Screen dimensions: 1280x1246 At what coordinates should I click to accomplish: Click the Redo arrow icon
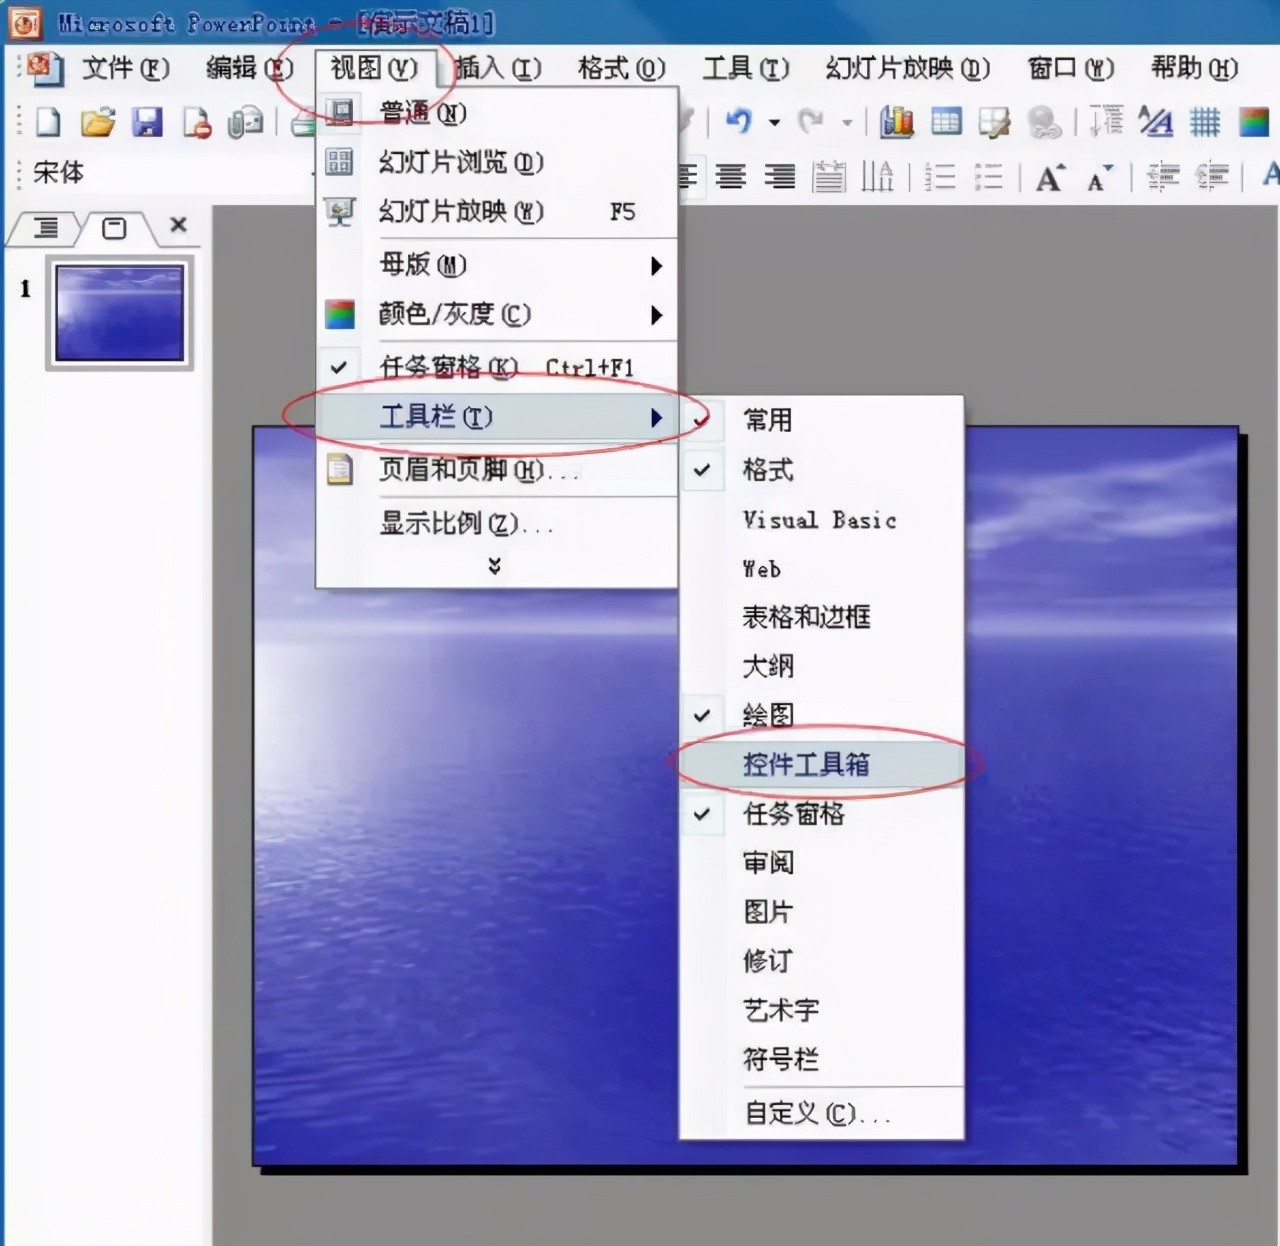[x=810, y=122]
